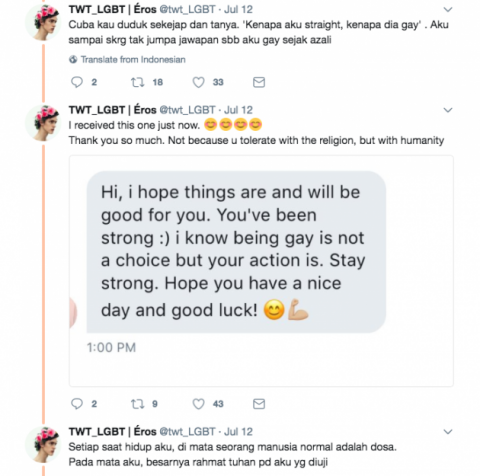Open the third tweet's chevron options menu

pyautogui.click(x=448, y=432)
